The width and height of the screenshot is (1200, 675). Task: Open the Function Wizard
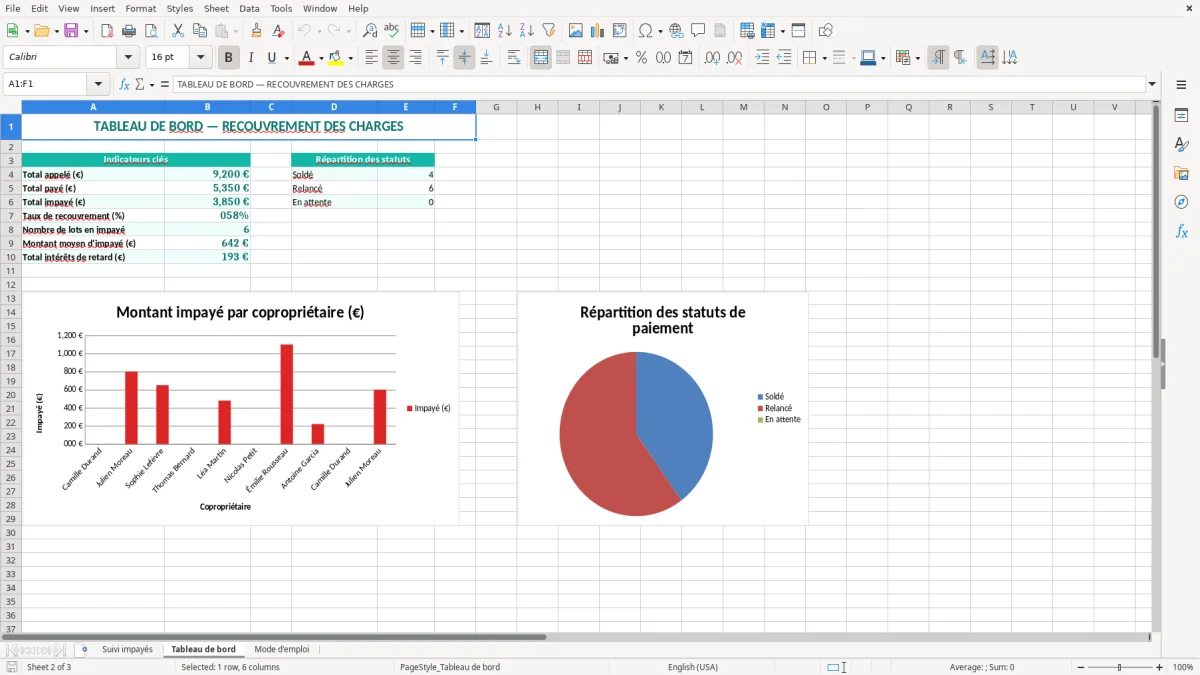[124, 85]
